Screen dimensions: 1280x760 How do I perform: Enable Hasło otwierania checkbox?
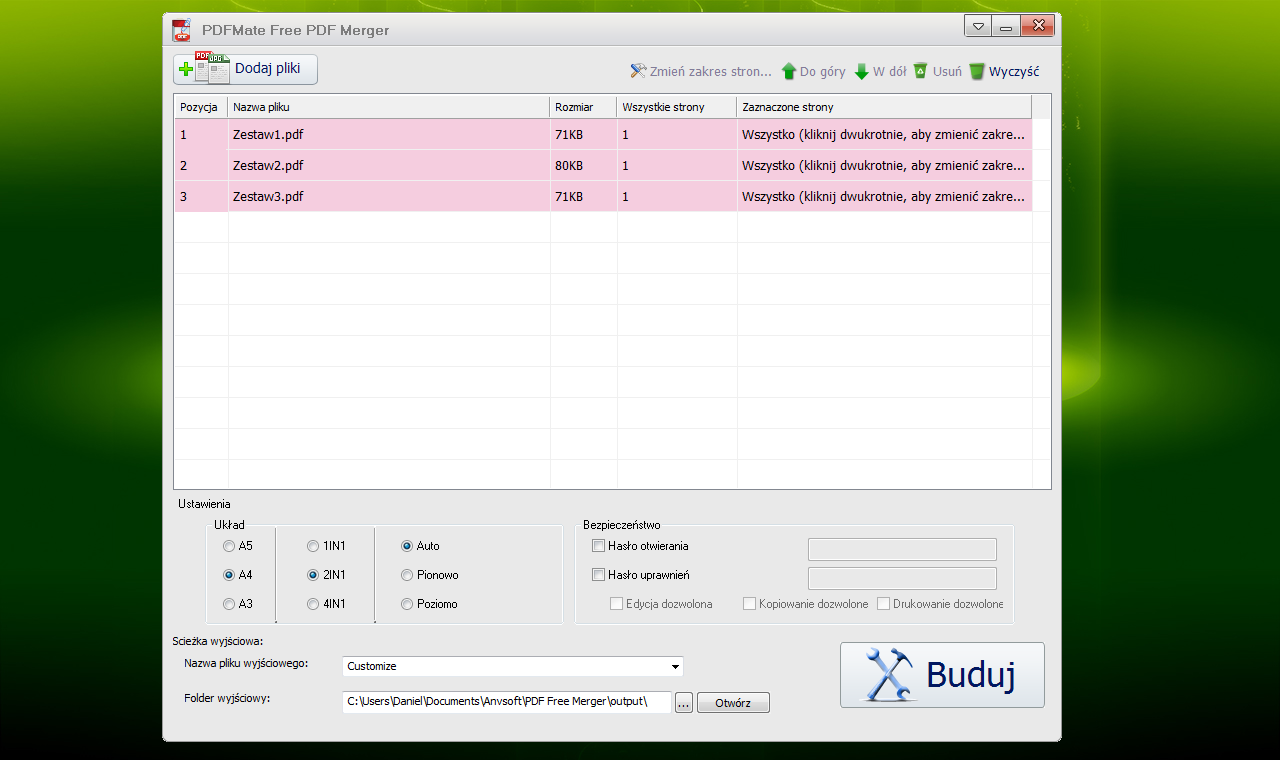(599, 546)
